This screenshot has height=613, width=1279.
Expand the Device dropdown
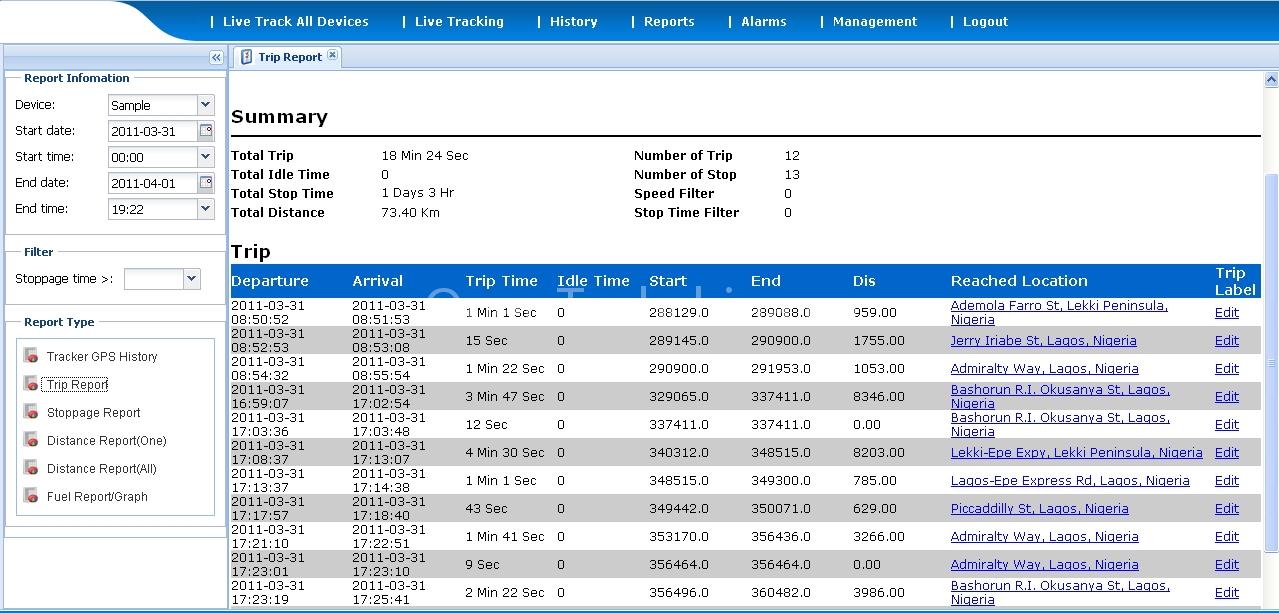205,104
